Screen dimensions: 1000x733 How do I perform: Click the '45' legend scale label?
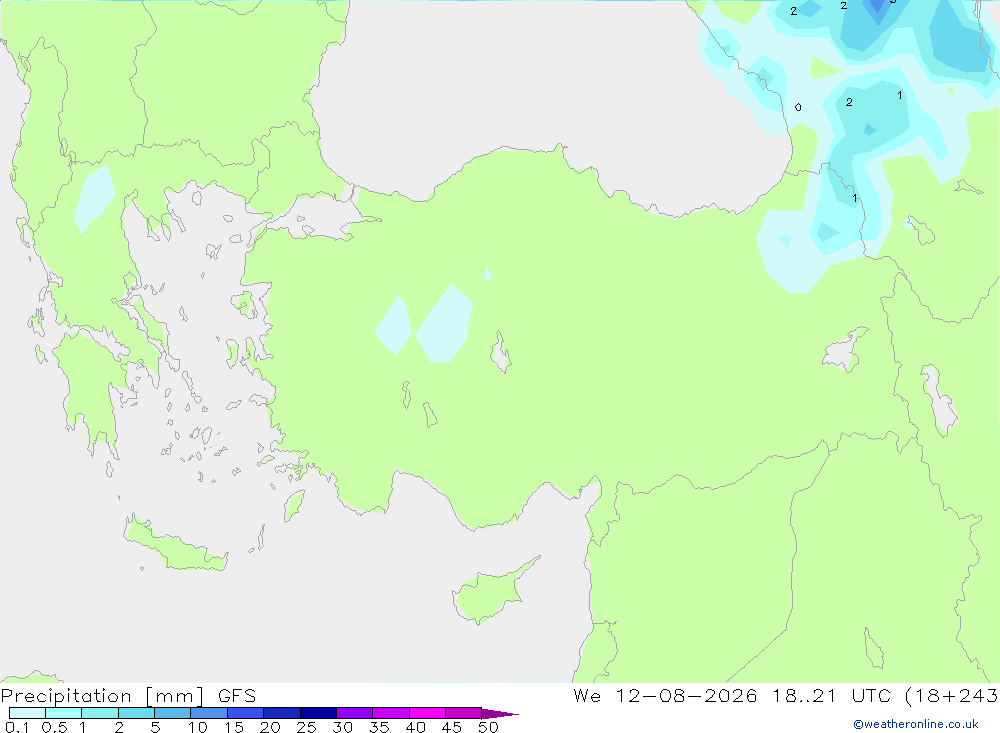click(452, 727)
